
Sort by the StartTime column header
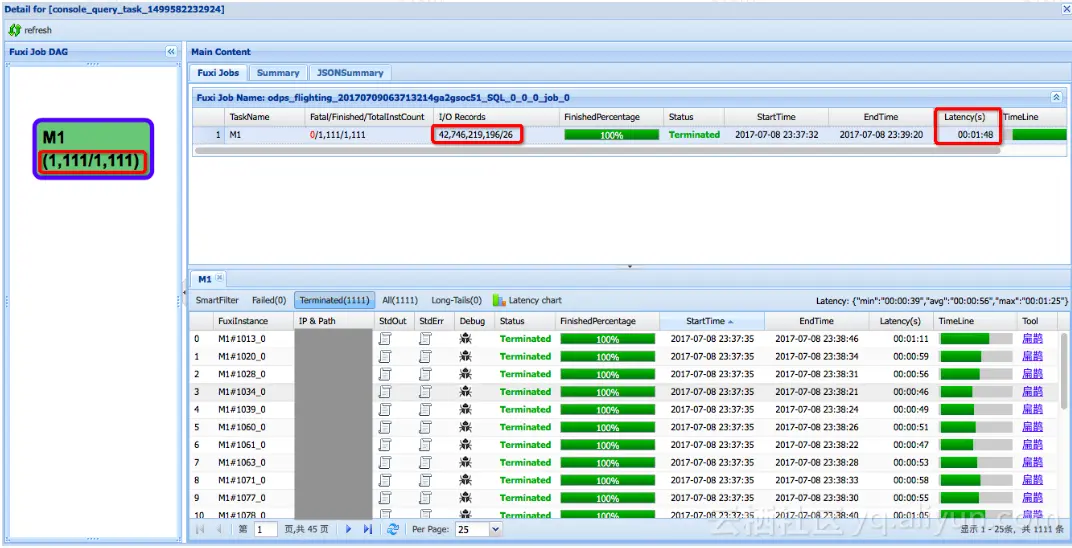(x=712, y=321)
